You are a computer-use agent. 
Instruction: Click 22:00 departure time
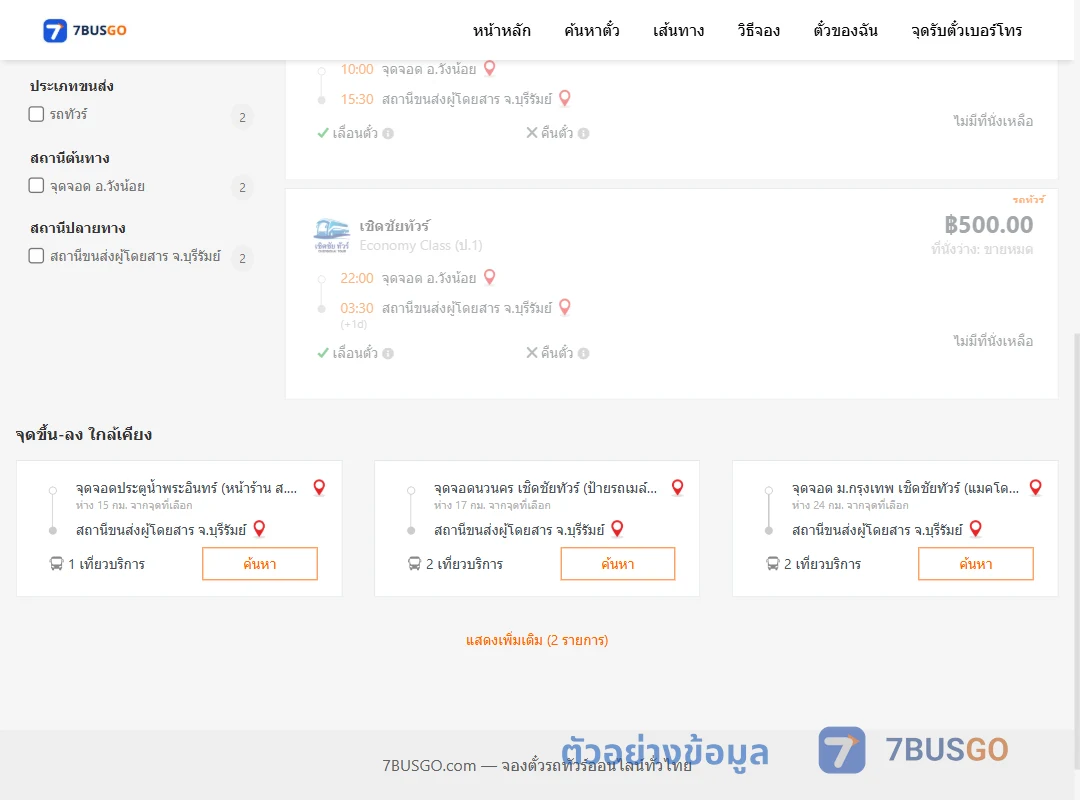pos(357,278)
